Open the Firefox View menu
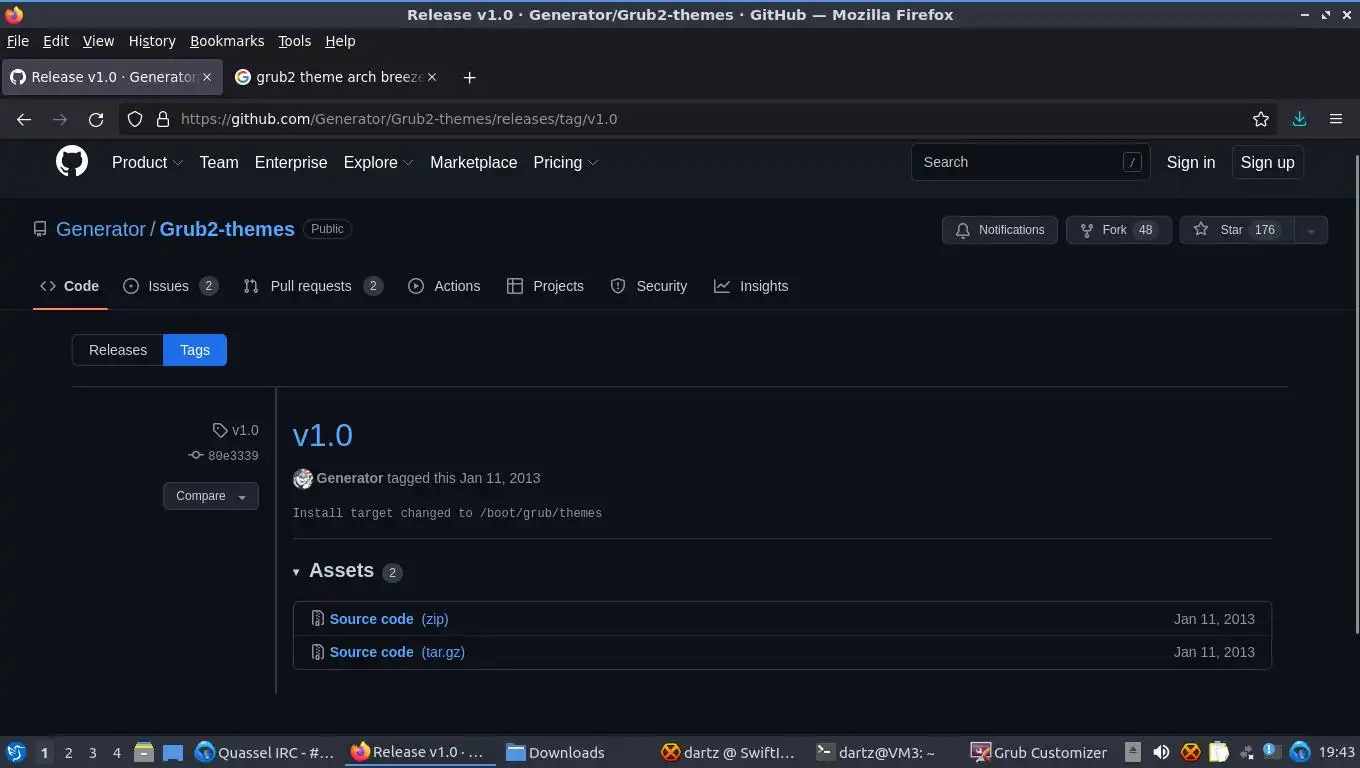The width and height of the screenshot is (1360, 768). (98, 41)
